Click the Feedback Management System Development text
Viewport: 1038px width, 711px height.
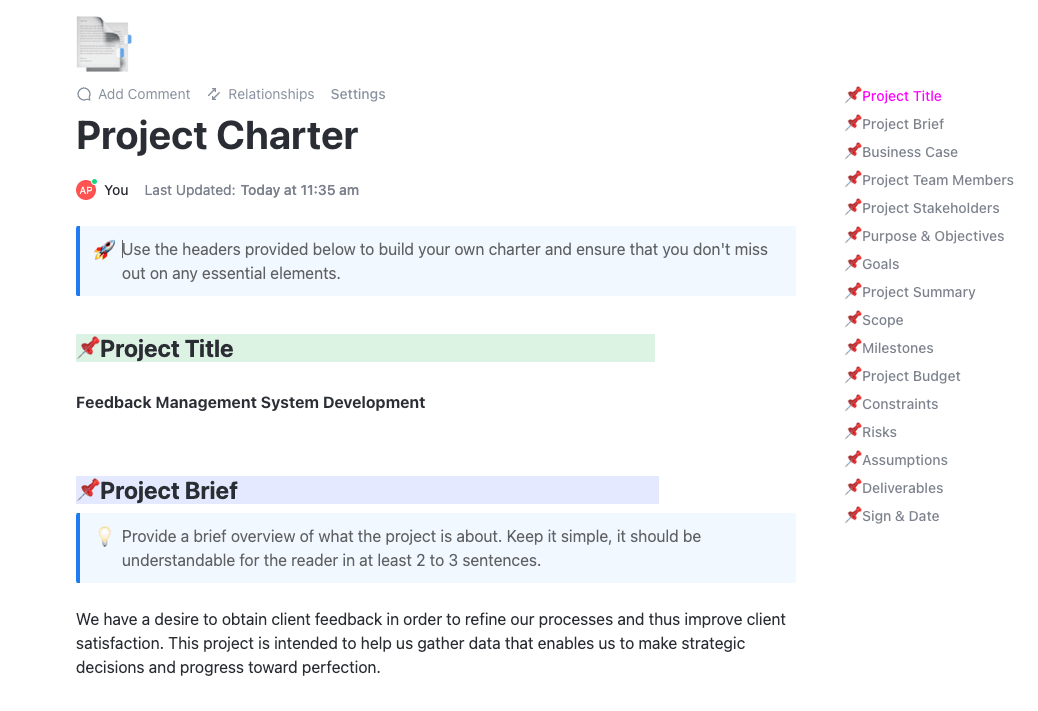click(250, 403)
